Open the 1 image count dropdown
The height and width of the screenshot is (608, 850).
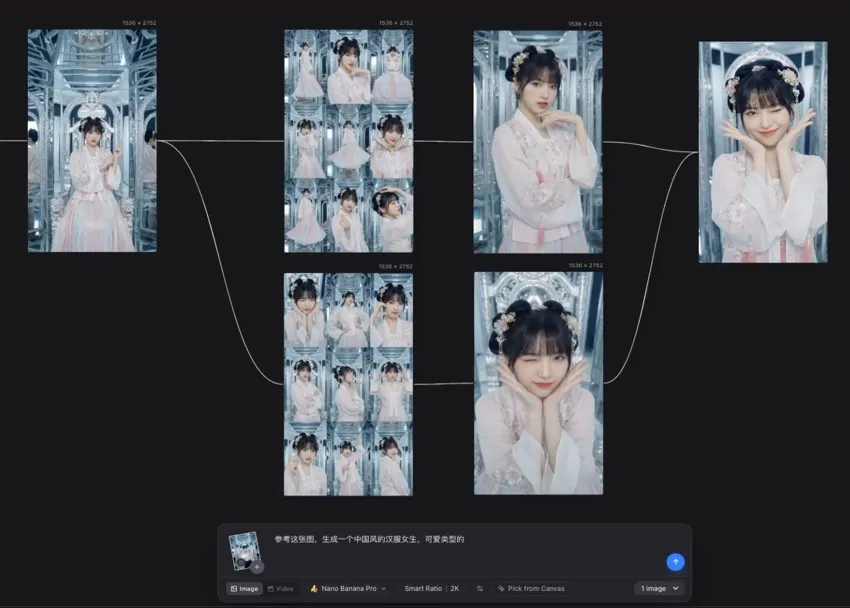click(x=660, y=589)
